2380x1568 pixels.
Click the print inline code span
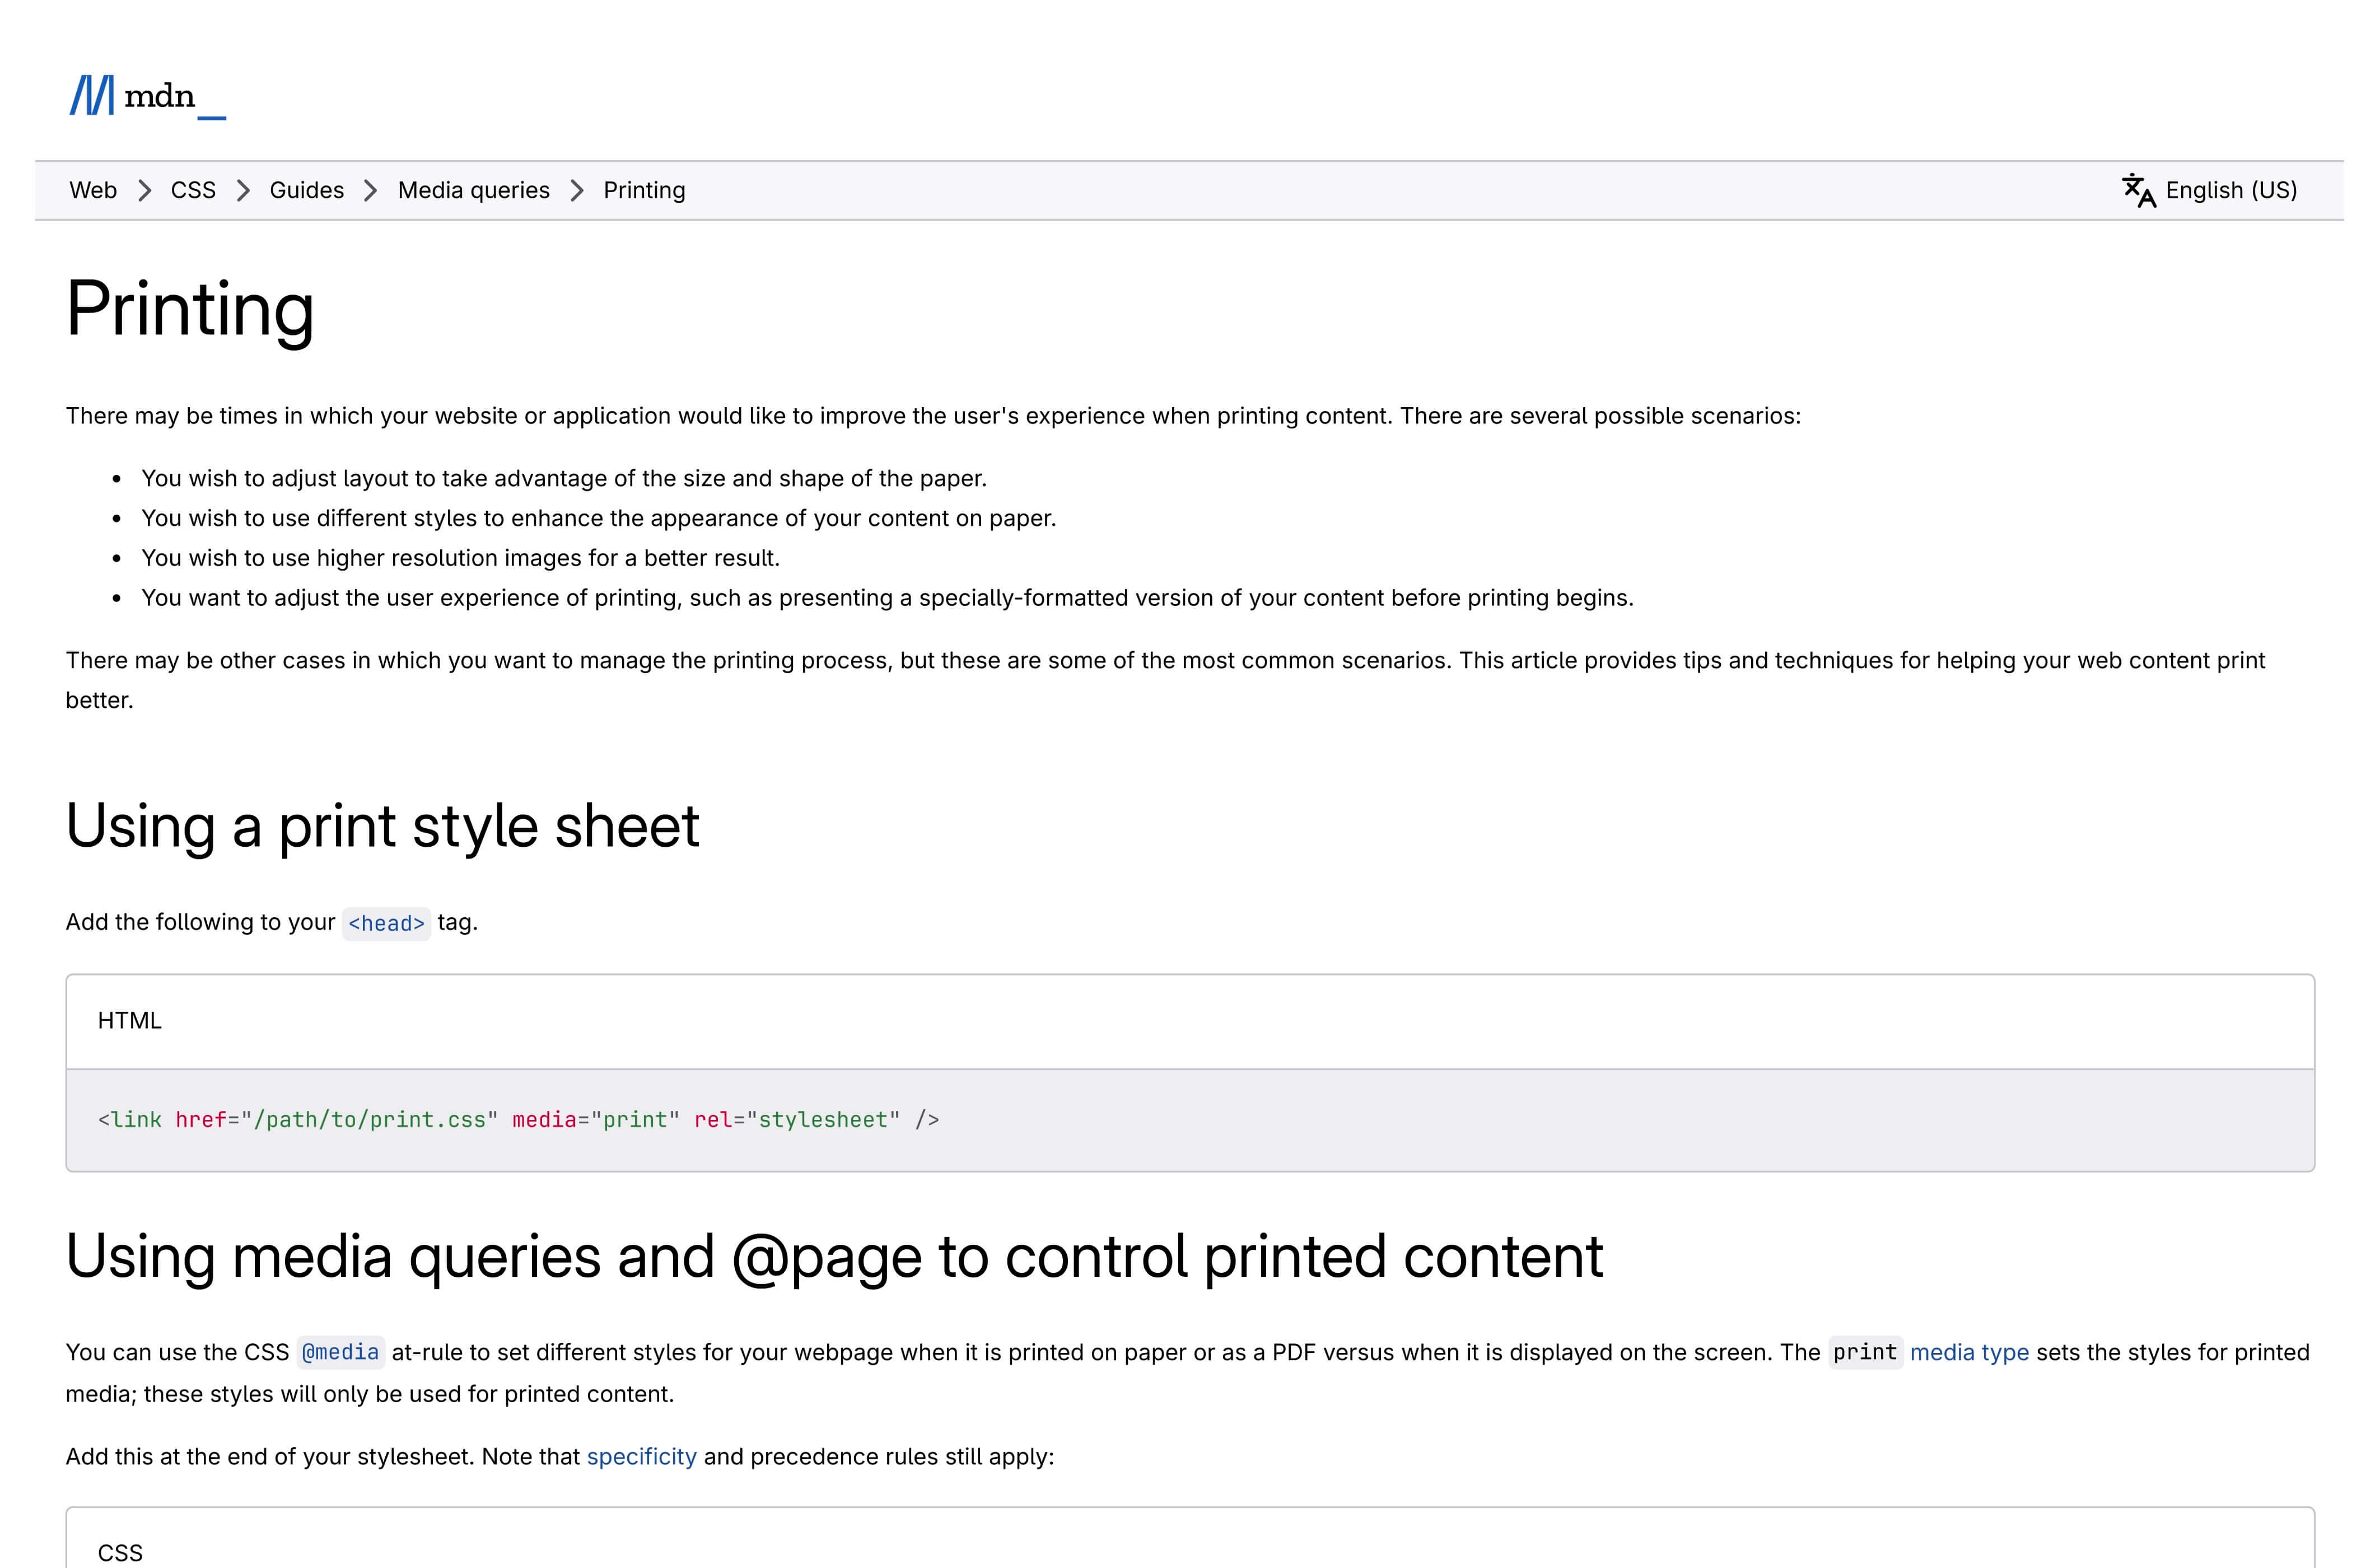pos(1866,1352)
